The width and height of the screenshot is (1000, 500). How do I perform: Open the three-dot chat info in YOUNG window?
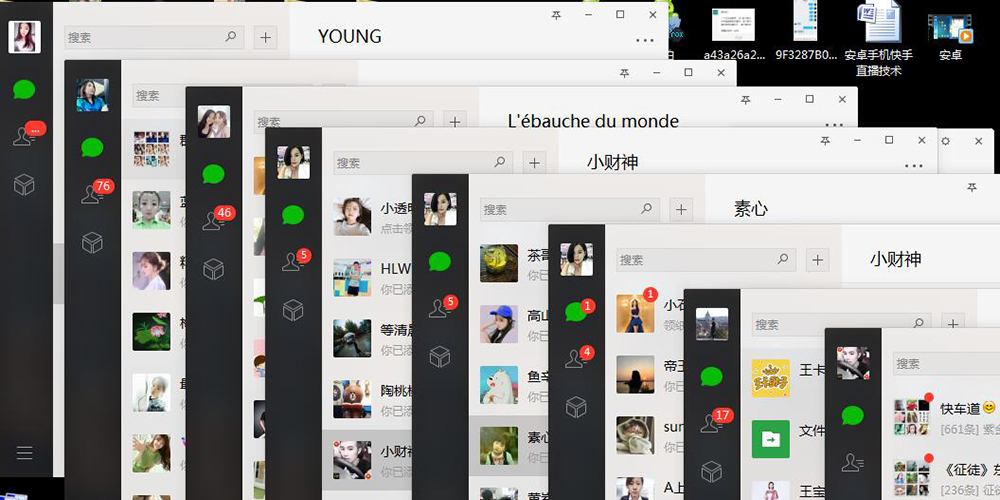645,40
